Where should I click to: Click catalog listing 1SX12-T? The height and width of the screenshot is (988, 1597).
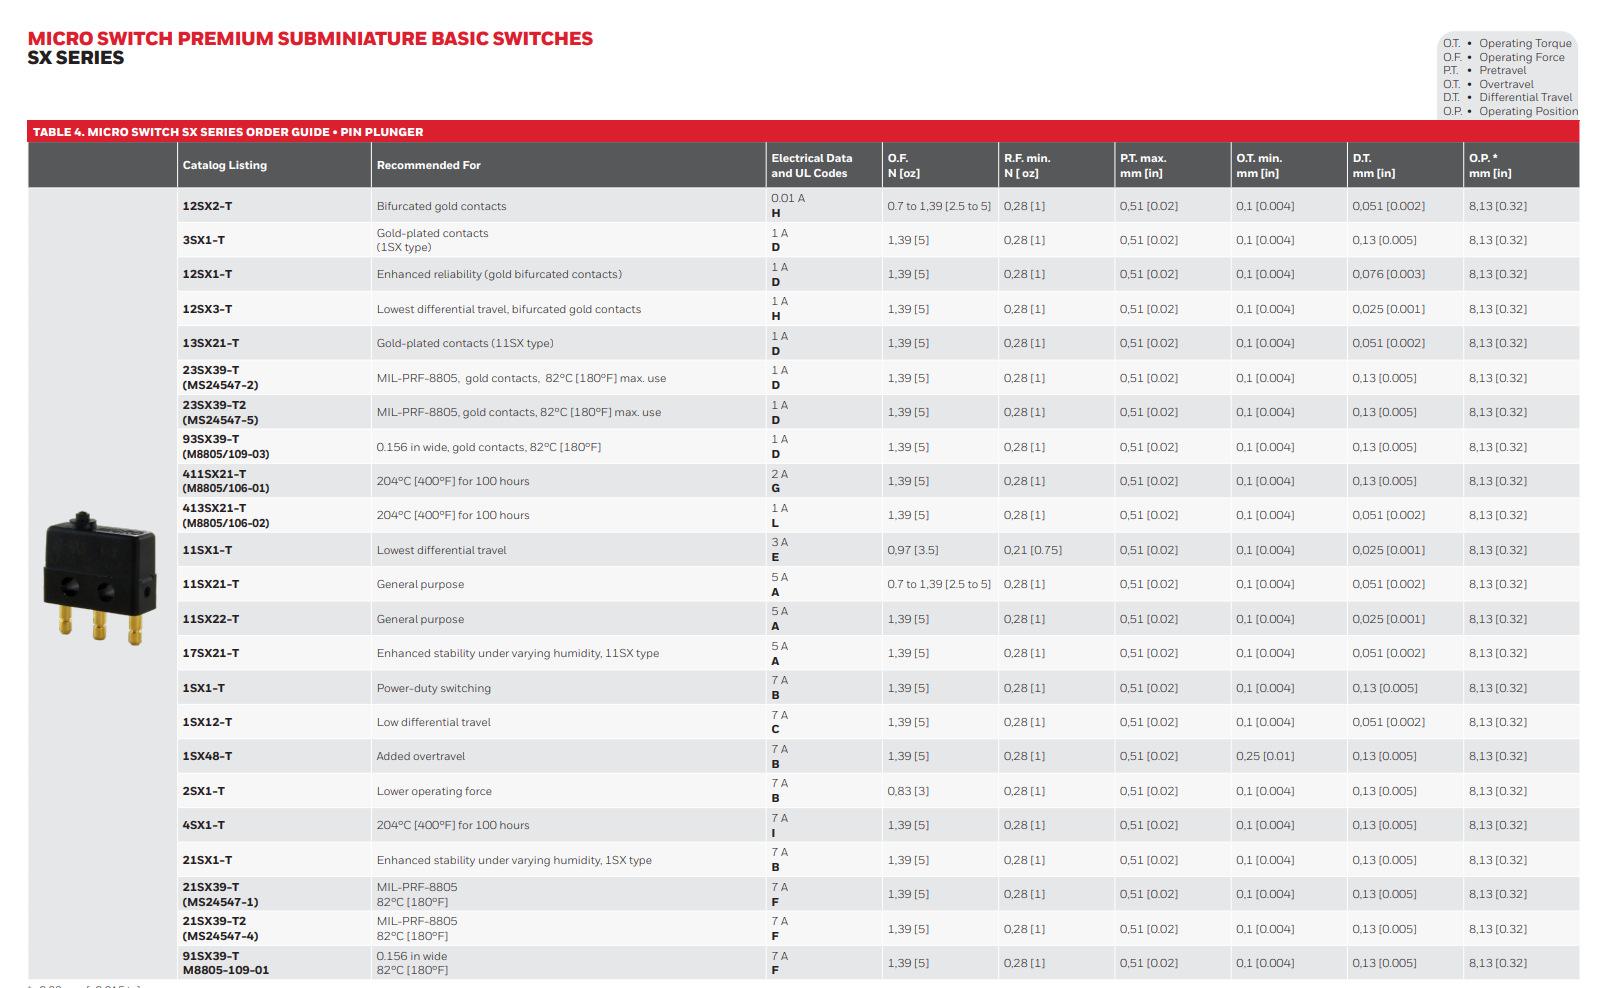(x=207, y=722)
